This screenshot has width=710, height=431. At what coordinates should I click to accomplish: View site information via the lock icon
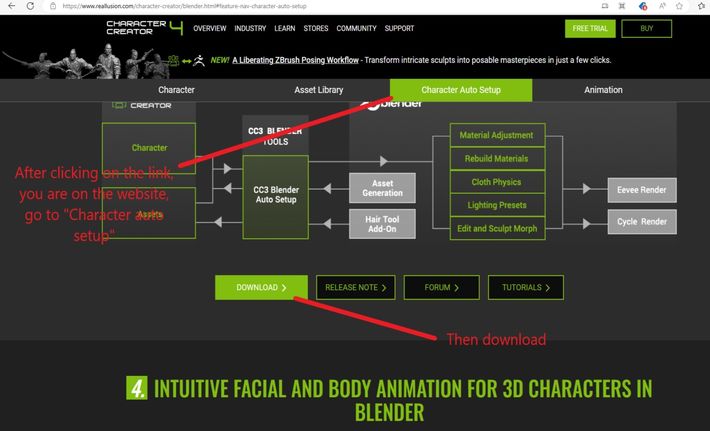[53, 6]
